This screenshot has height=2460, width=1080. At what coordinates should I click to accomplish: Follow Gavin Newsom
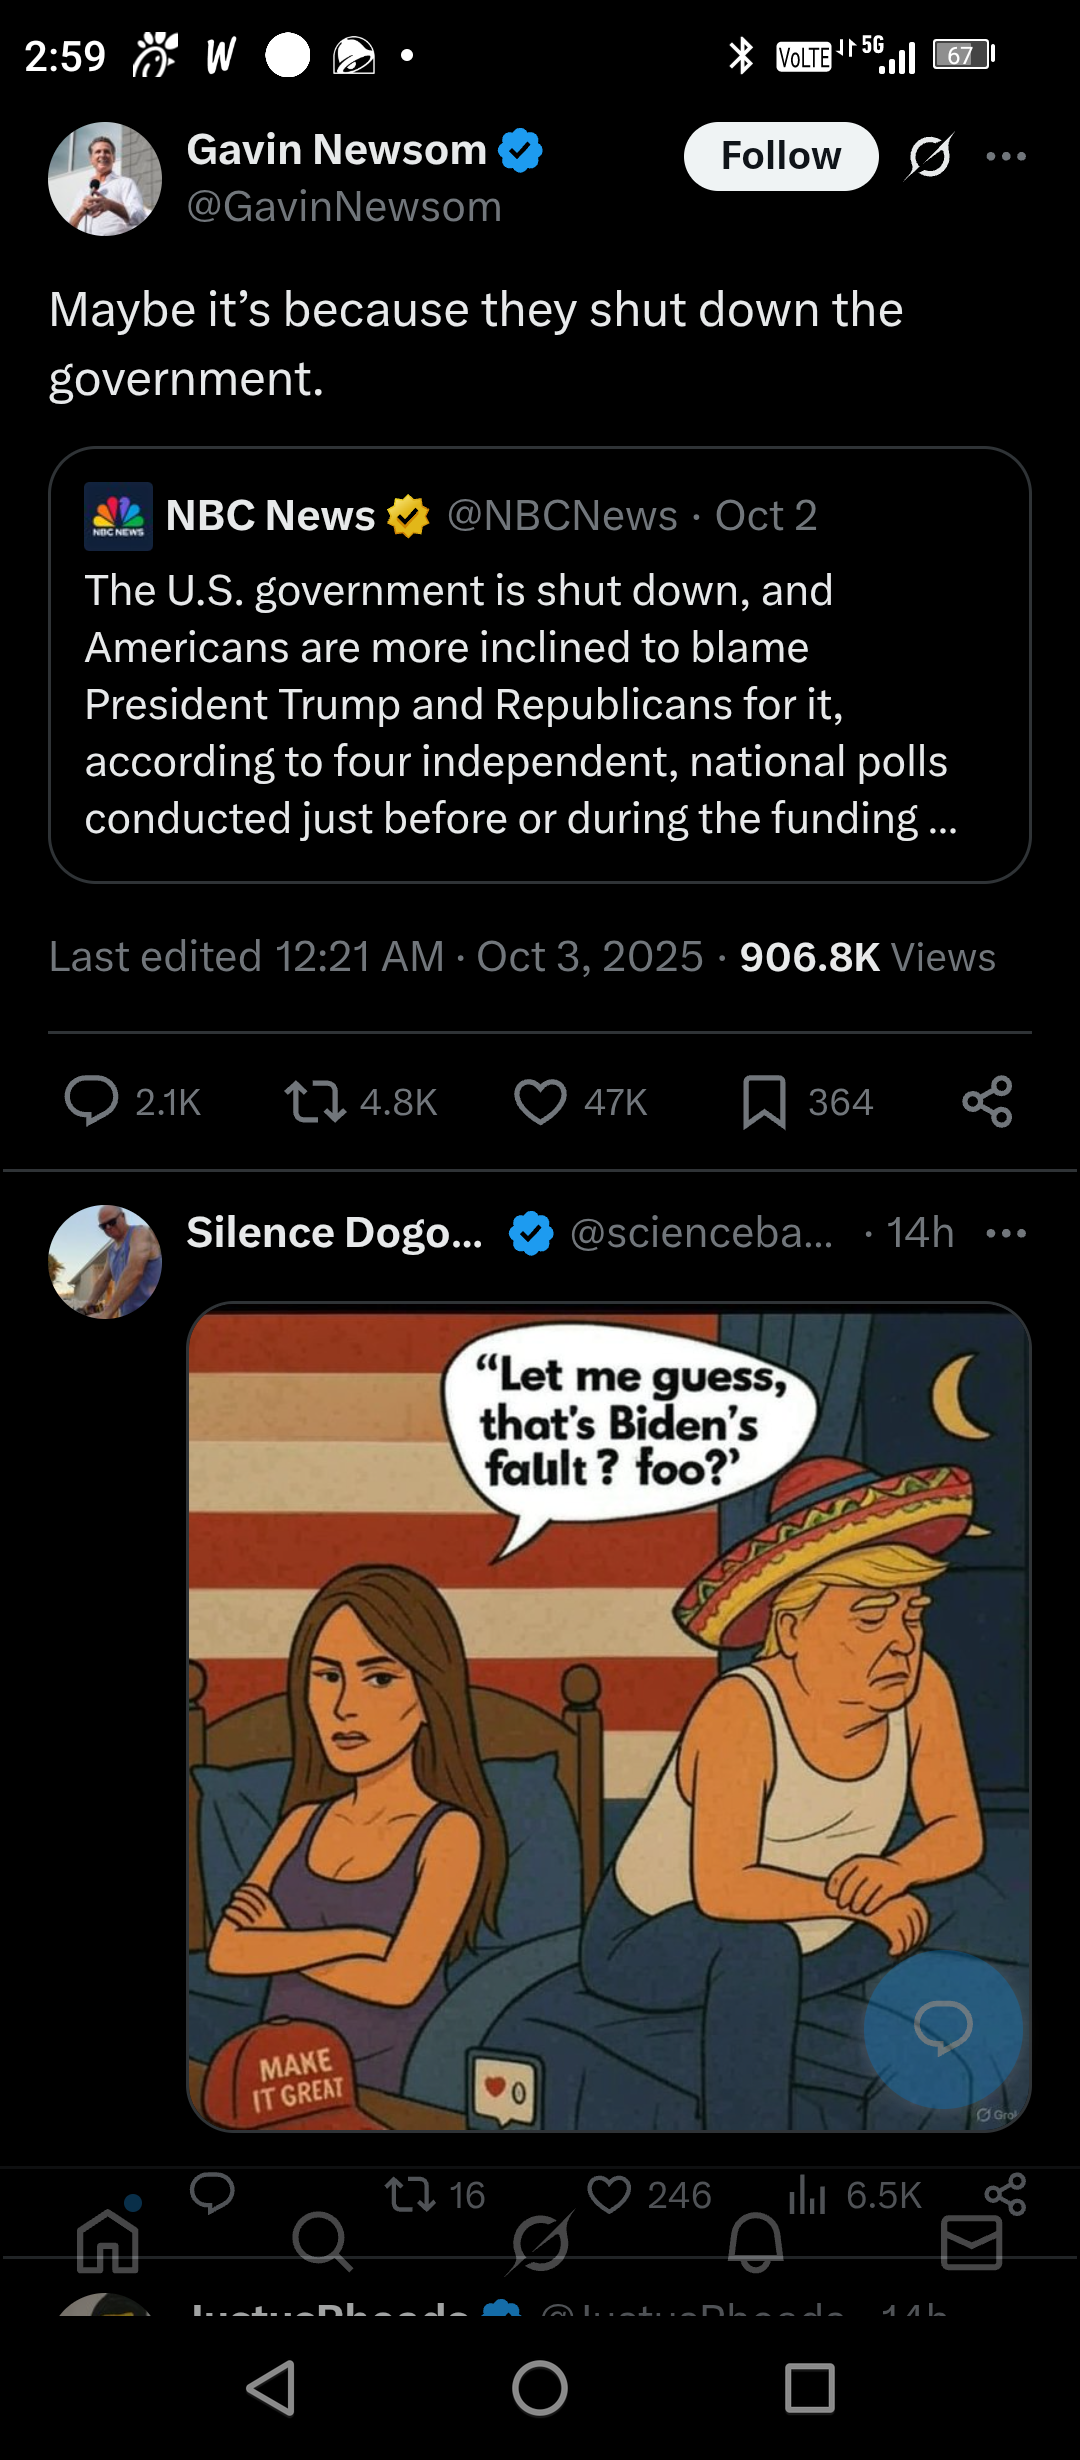coord(780,156)
